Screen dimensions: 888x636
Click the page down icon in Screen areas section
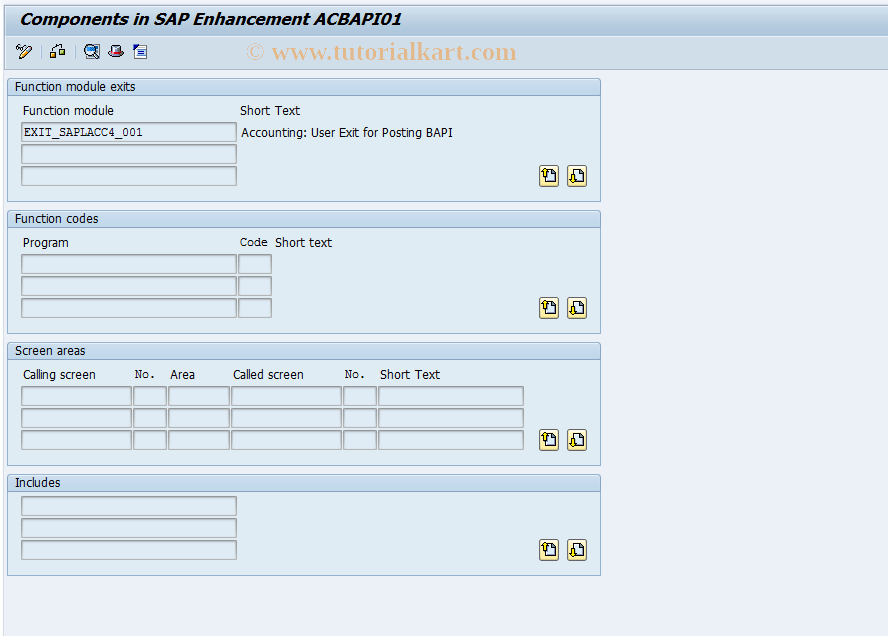click(x=576, y=439)
